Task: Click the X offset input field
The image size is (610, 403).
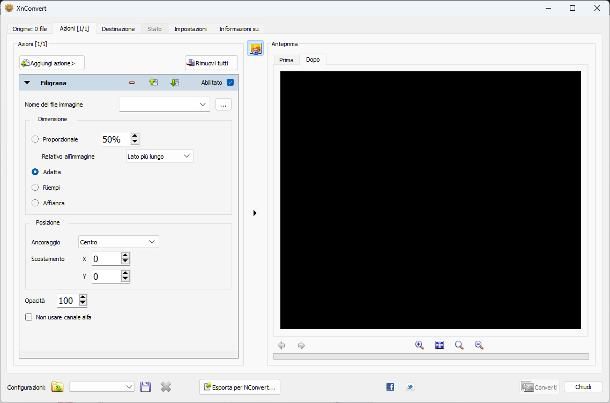Action: pos(106,259)
